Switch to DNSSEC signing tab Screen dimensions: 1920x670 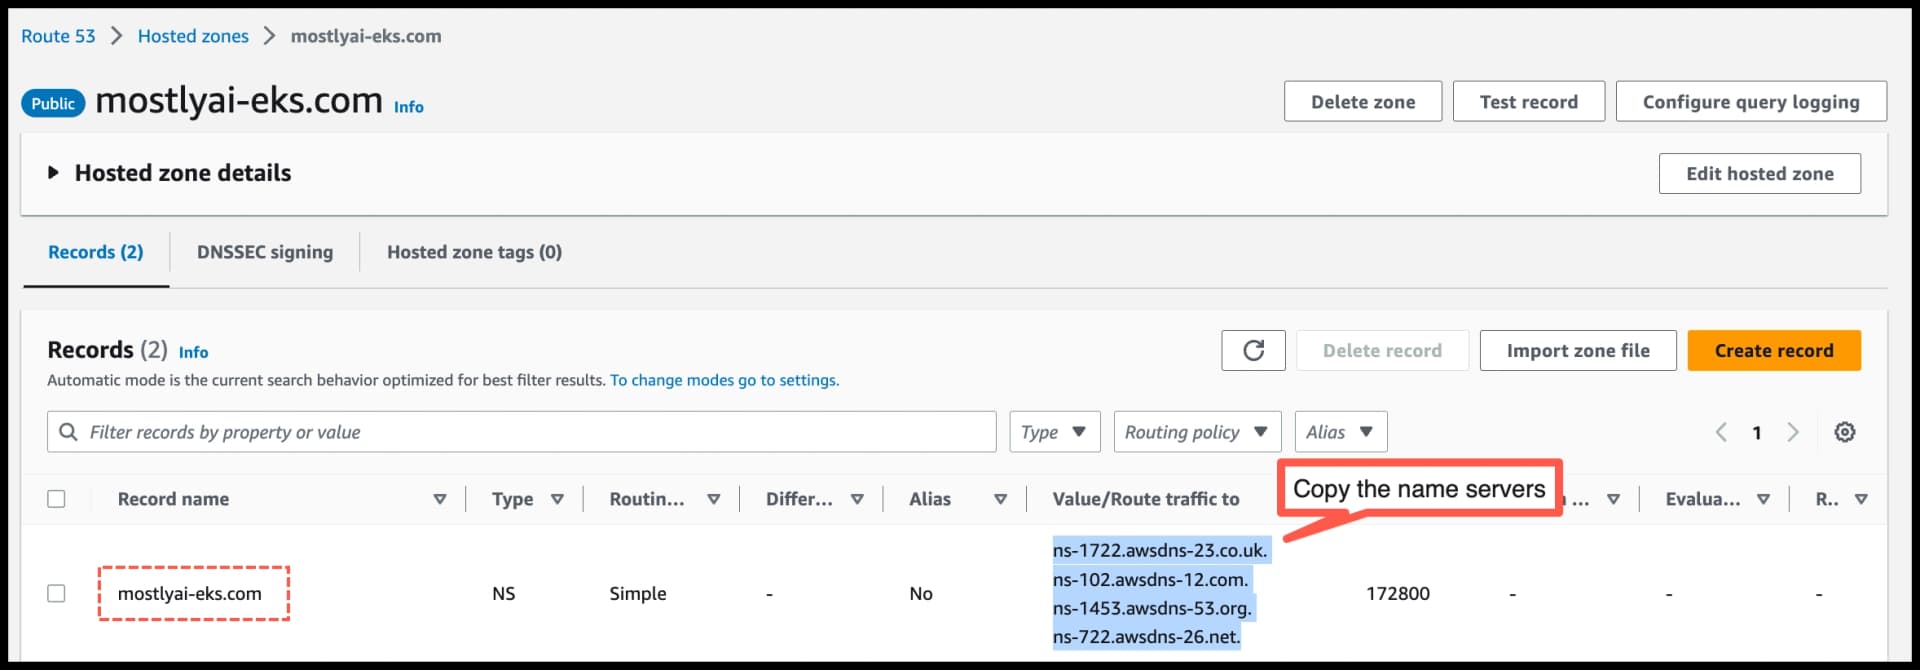[265, 252]
